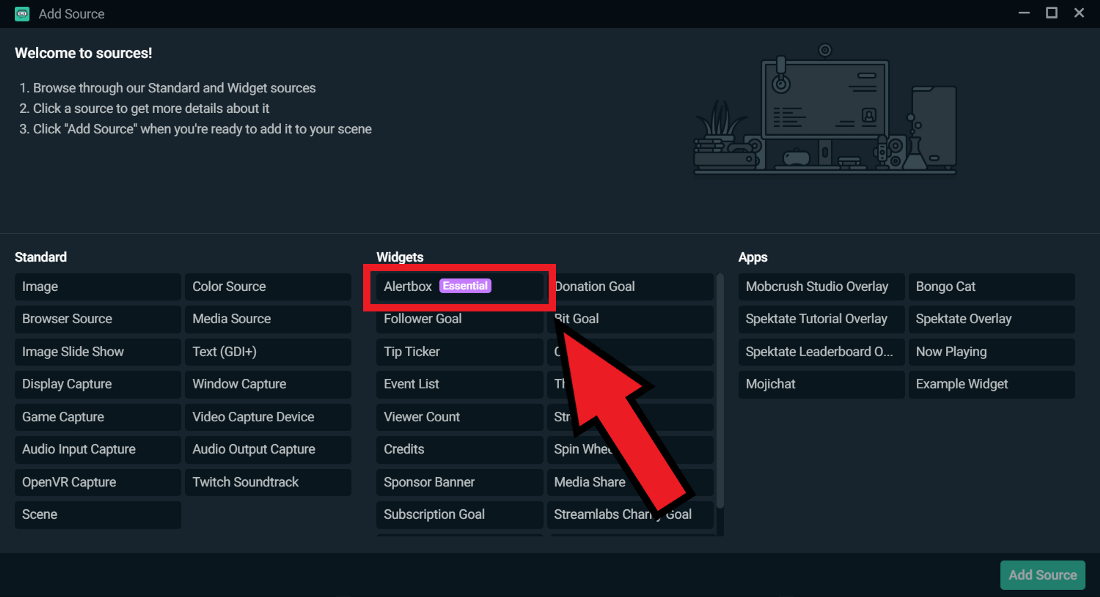Image resolution: width=1100 pixels, height=597 pixels.
Task: Choose the Spektate Overlay app
Action: coord(992,318)
